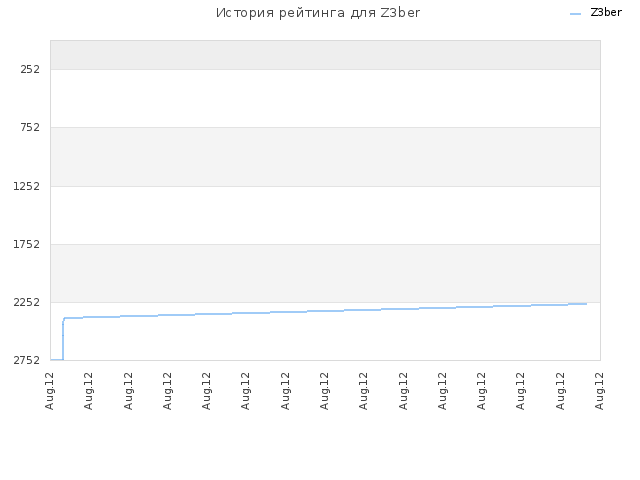Select the 1252 y-axis label
The width and height of the screenshot is (640, 480).
pyautogui.click(x=27, y=186)
